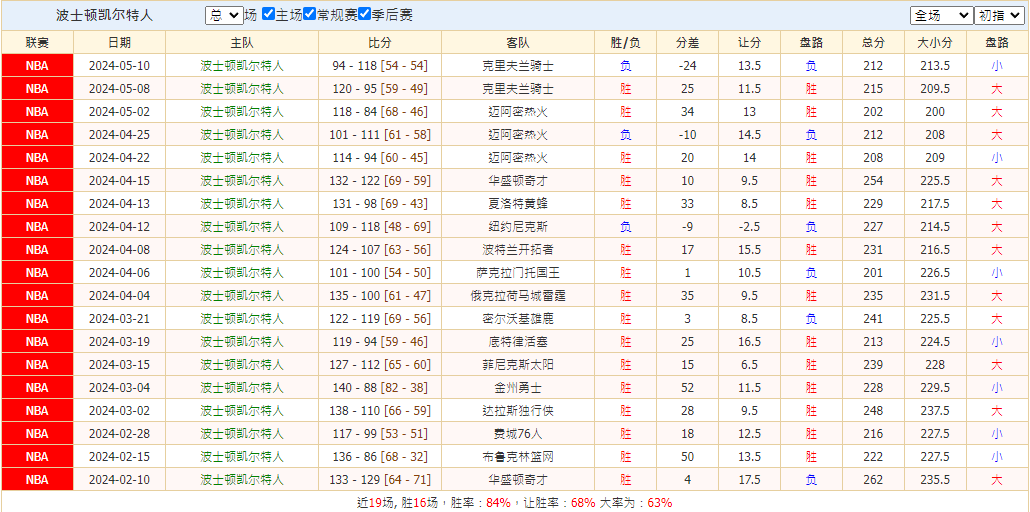1030x512 pixels.
Task: Click the 让分 column header
Action: tap(750, 43)
